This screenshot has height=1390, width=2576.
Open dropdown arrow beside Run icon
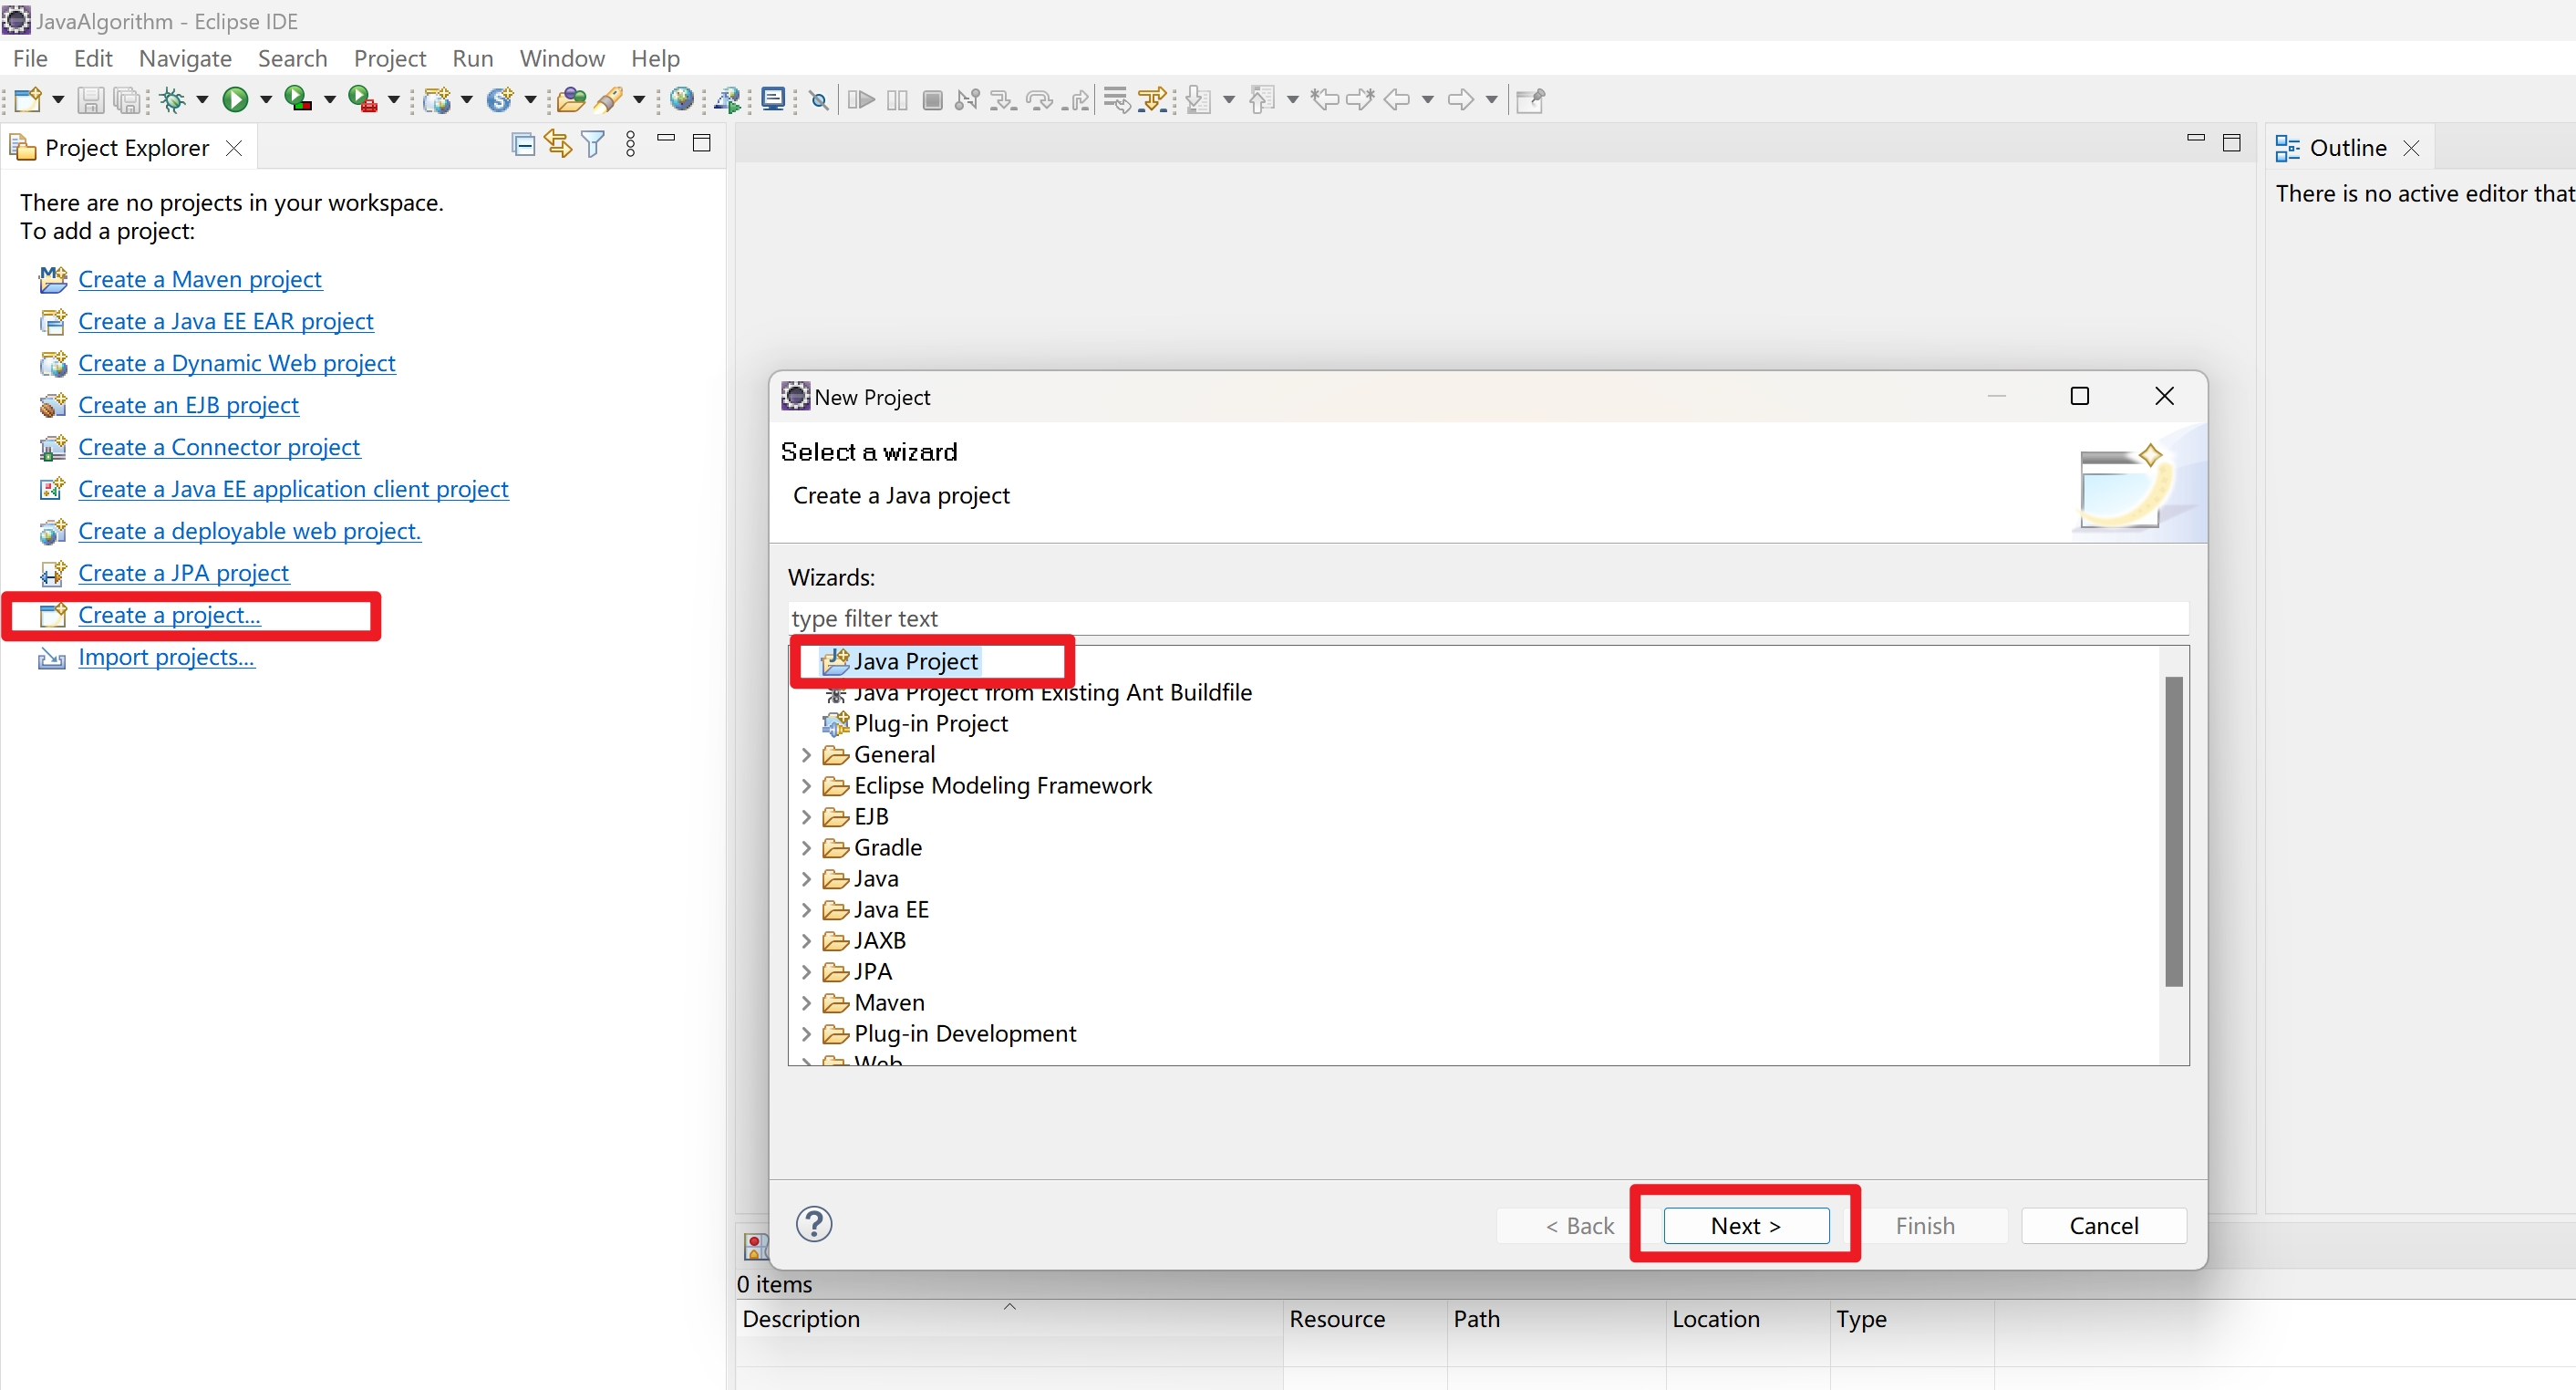[x=265, y=99]
